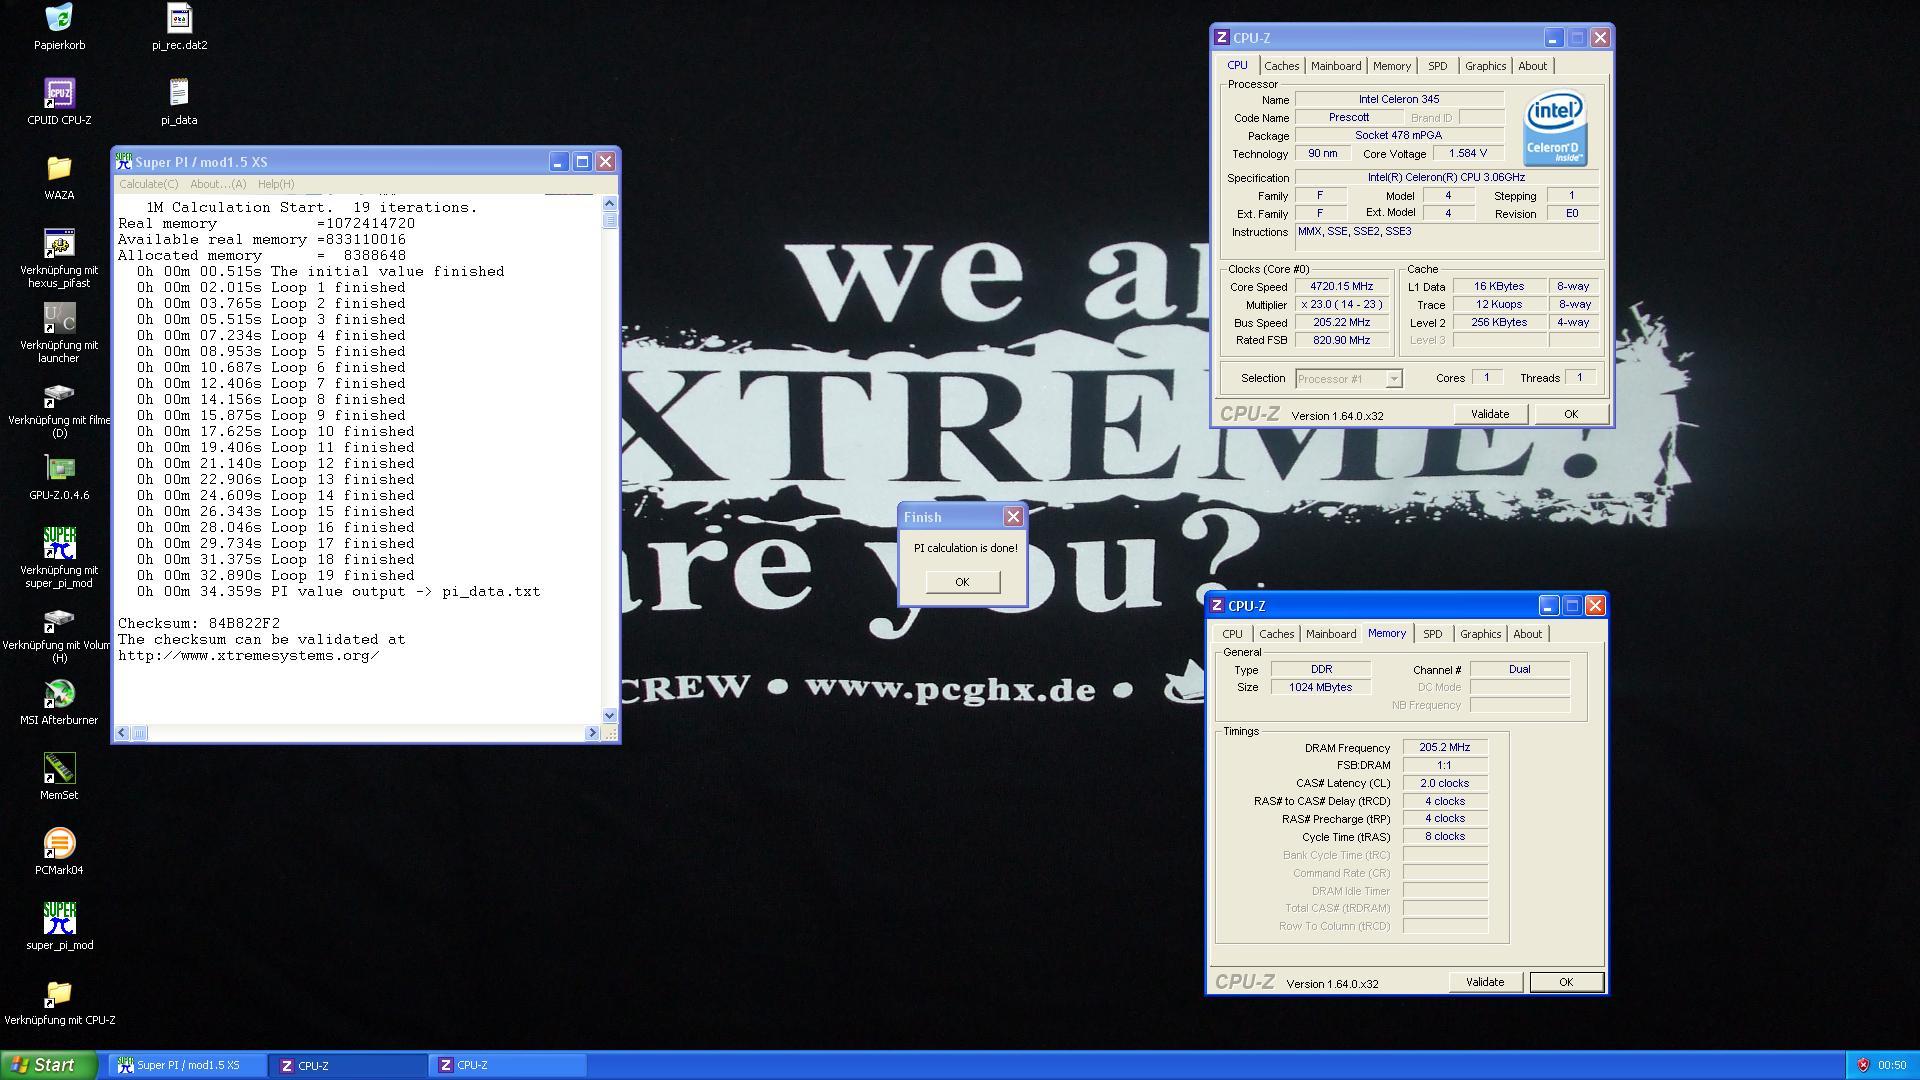The image size is (1920, 1080).
Task: Click Super PI vertical scrollbar down arrow
Action: point(610,715)
